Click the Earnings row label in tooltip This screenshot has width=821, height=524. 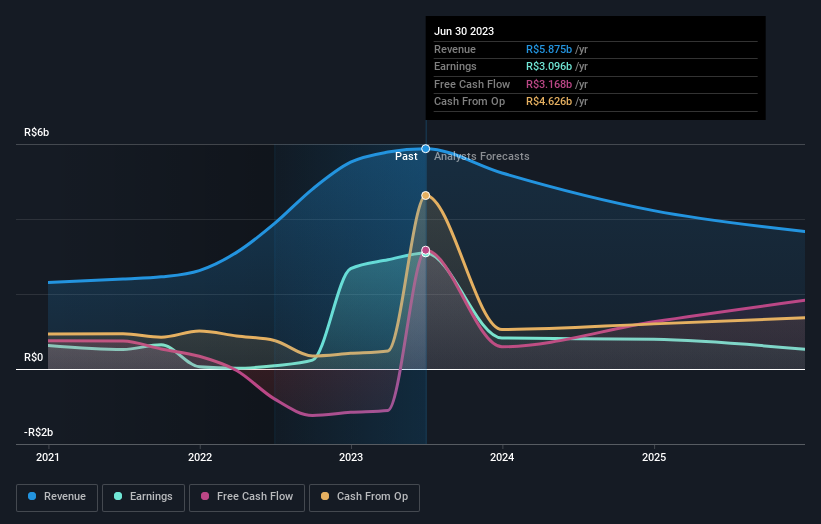click(455, 66)
